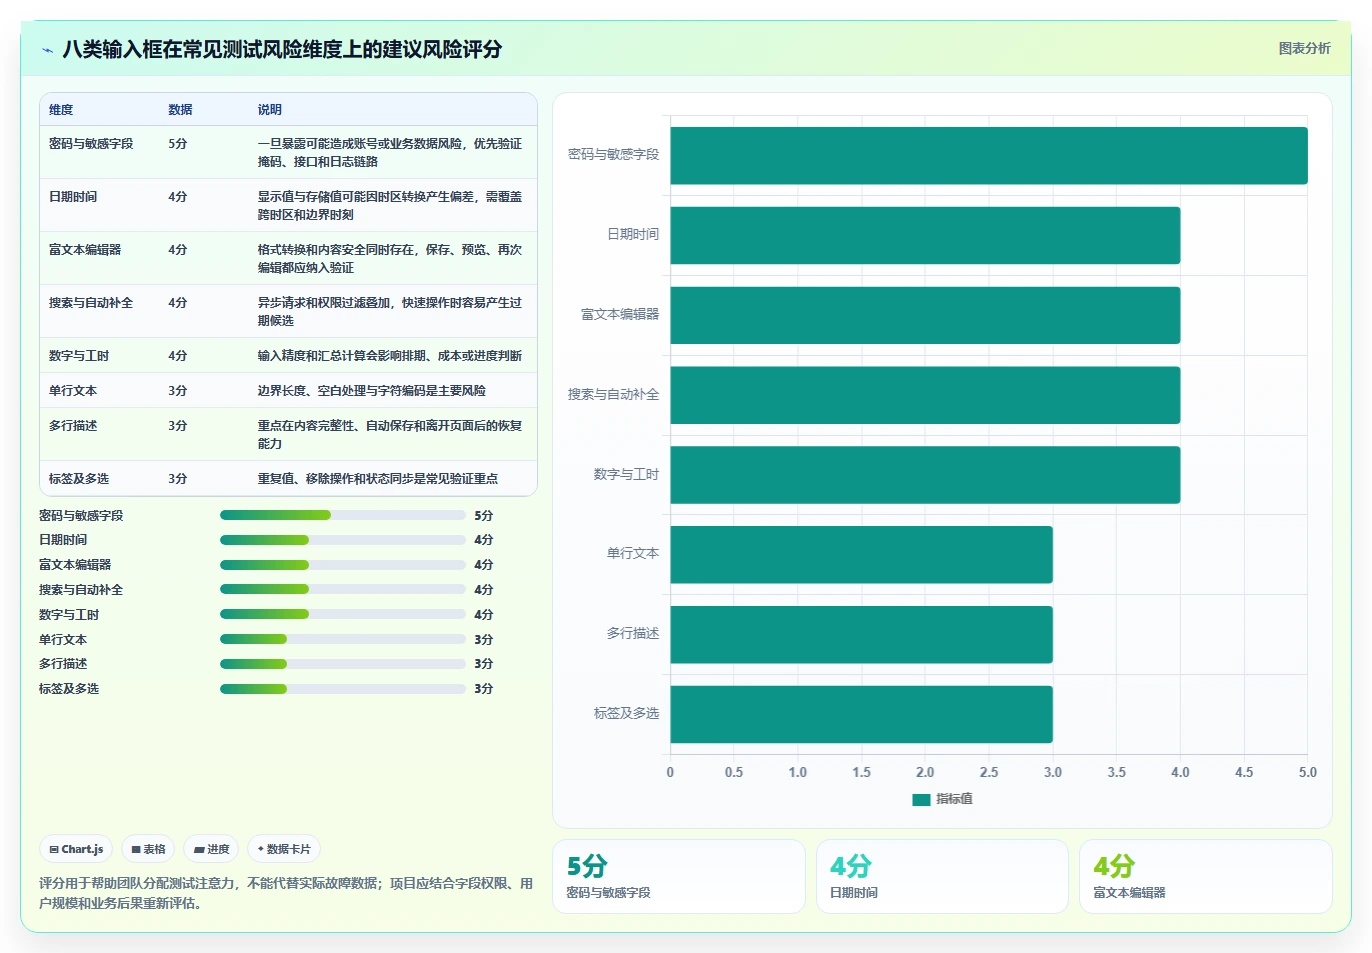Viewport: 1372px width, 953px height.
Task: Click the progress bar for 富文本编辑器
Action: coord(343,565)
